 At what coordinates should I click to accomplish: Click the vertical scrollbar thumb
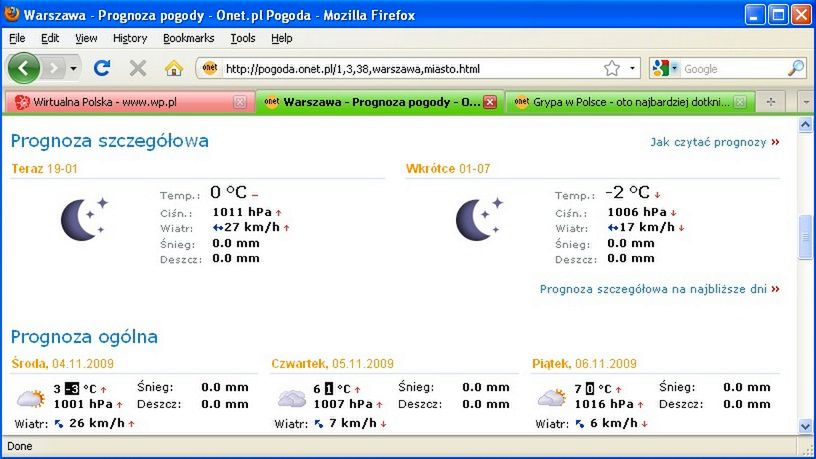click(805, 236)
